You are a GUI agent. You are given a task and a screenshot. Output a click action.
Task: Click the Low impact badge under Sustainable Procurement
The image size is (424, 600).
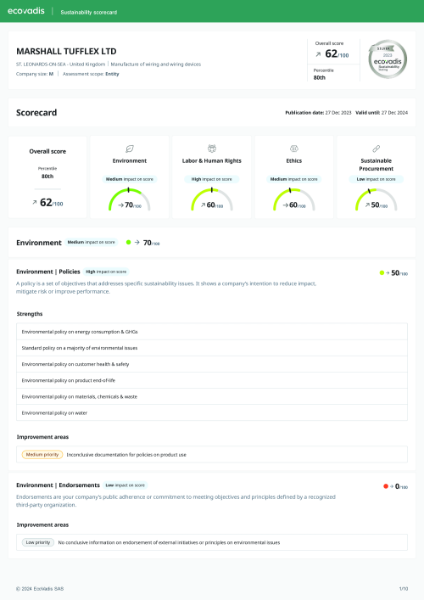(376, 179)
